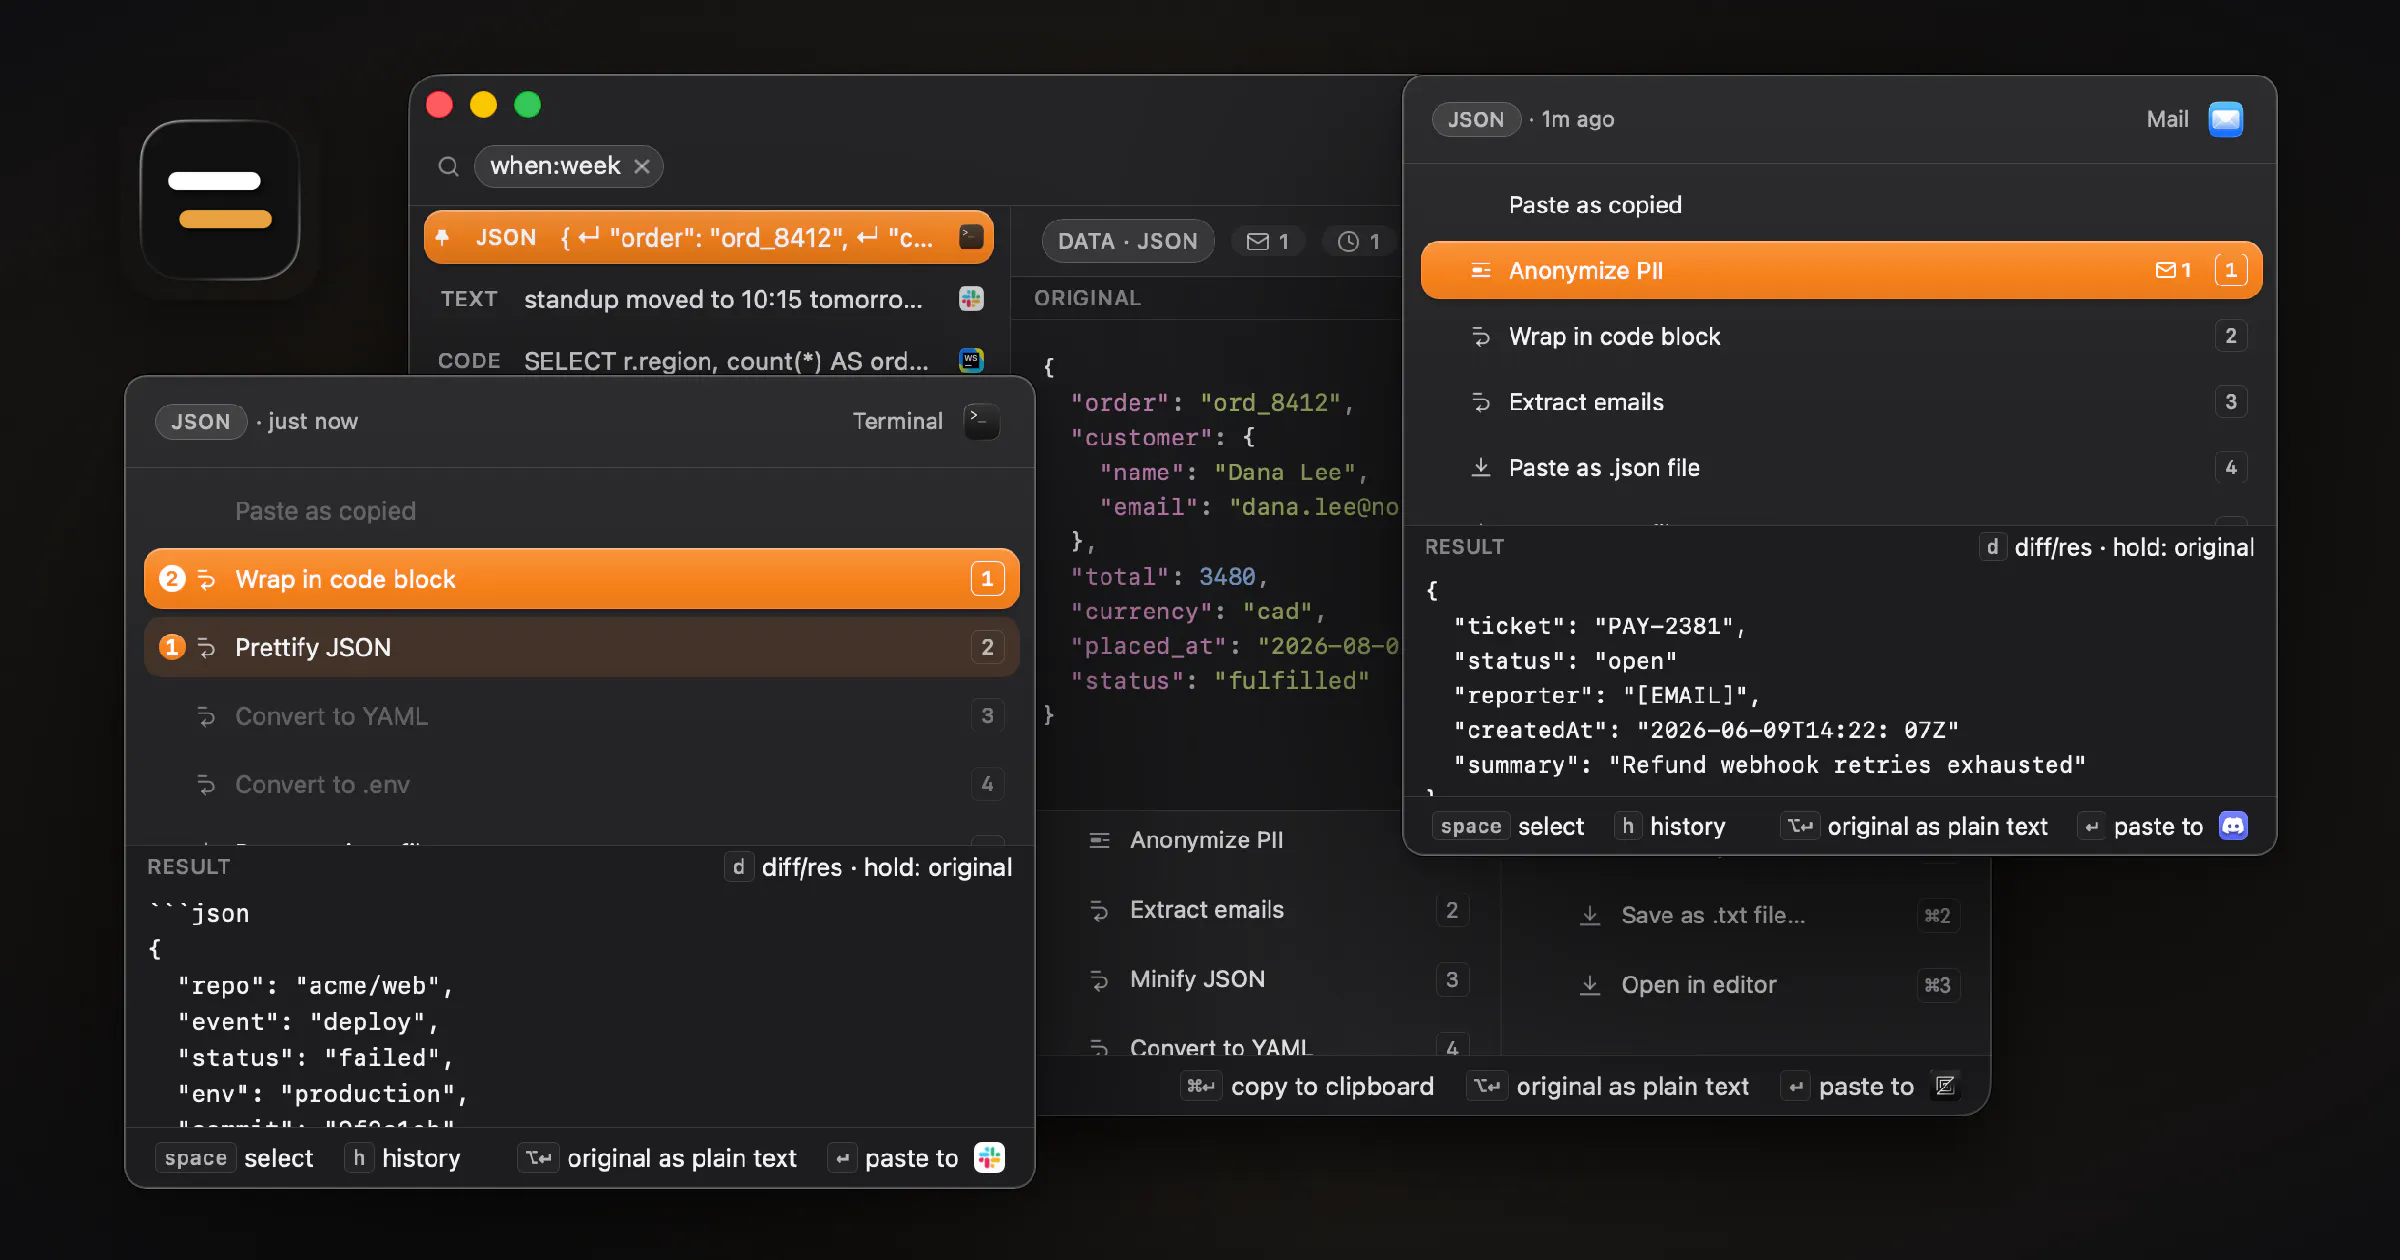Choose Open in editor action
The height and width of the screenshot is (1260, 2400).
(1766, 985)
